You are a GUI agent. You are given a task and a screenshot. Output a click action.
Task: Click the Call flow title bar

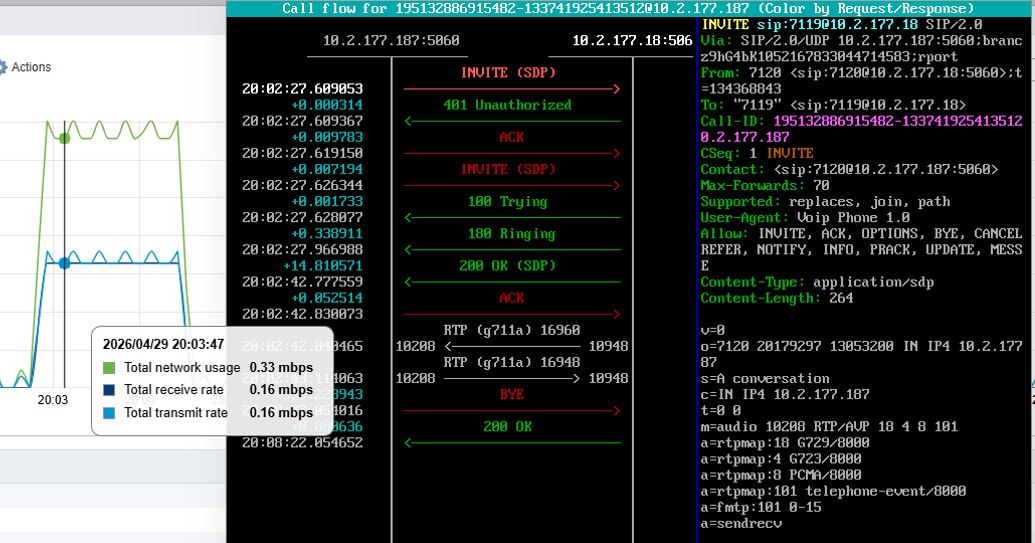[630, 8]
